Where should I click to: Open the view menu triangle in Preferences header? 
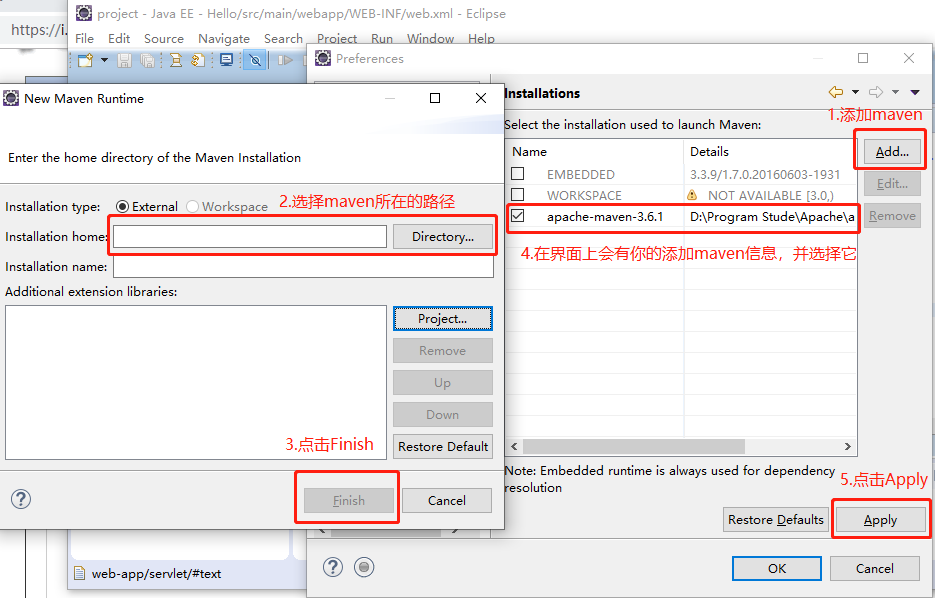[x=915, y=92]
